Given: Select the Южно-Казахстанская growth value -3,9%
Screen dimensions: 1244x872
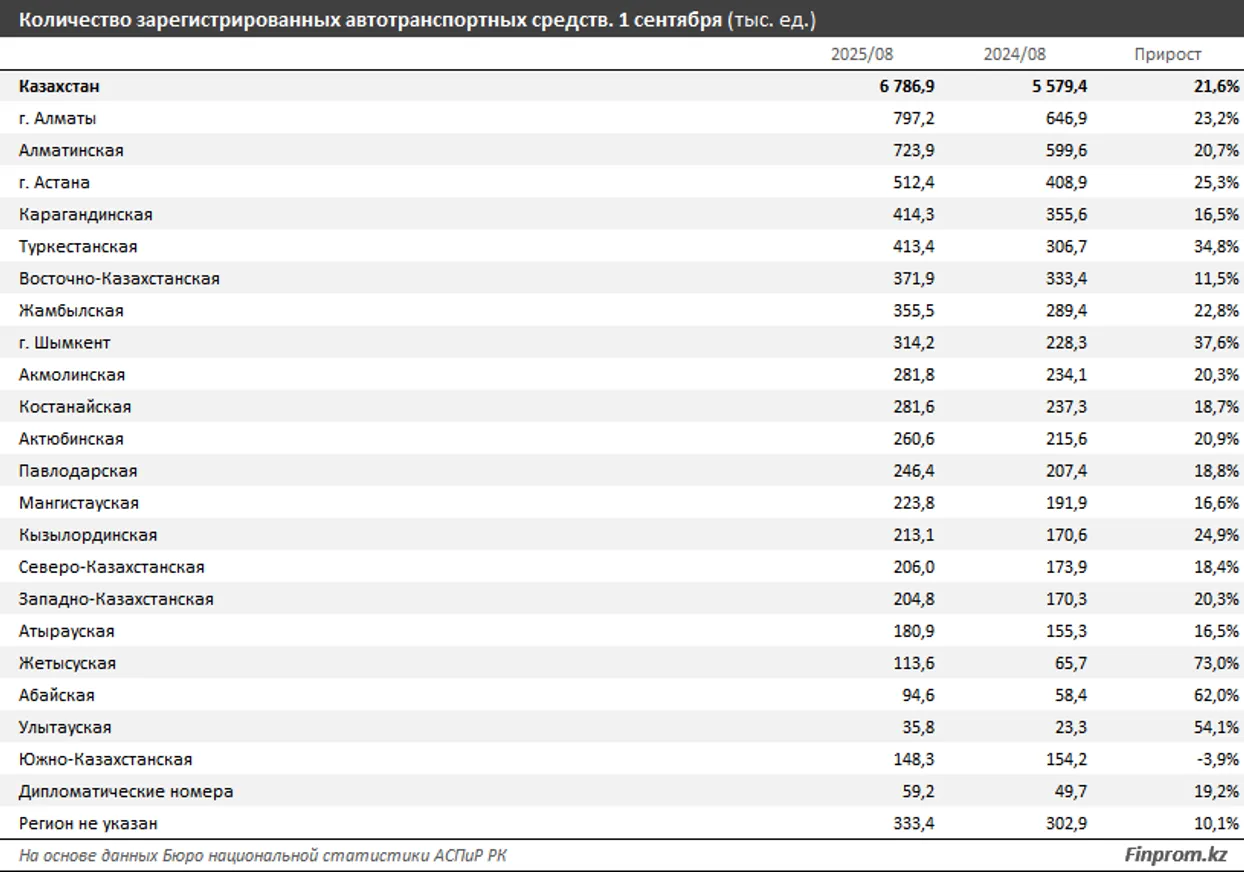Looking at the screenshot, I should tap(1217, 759).
